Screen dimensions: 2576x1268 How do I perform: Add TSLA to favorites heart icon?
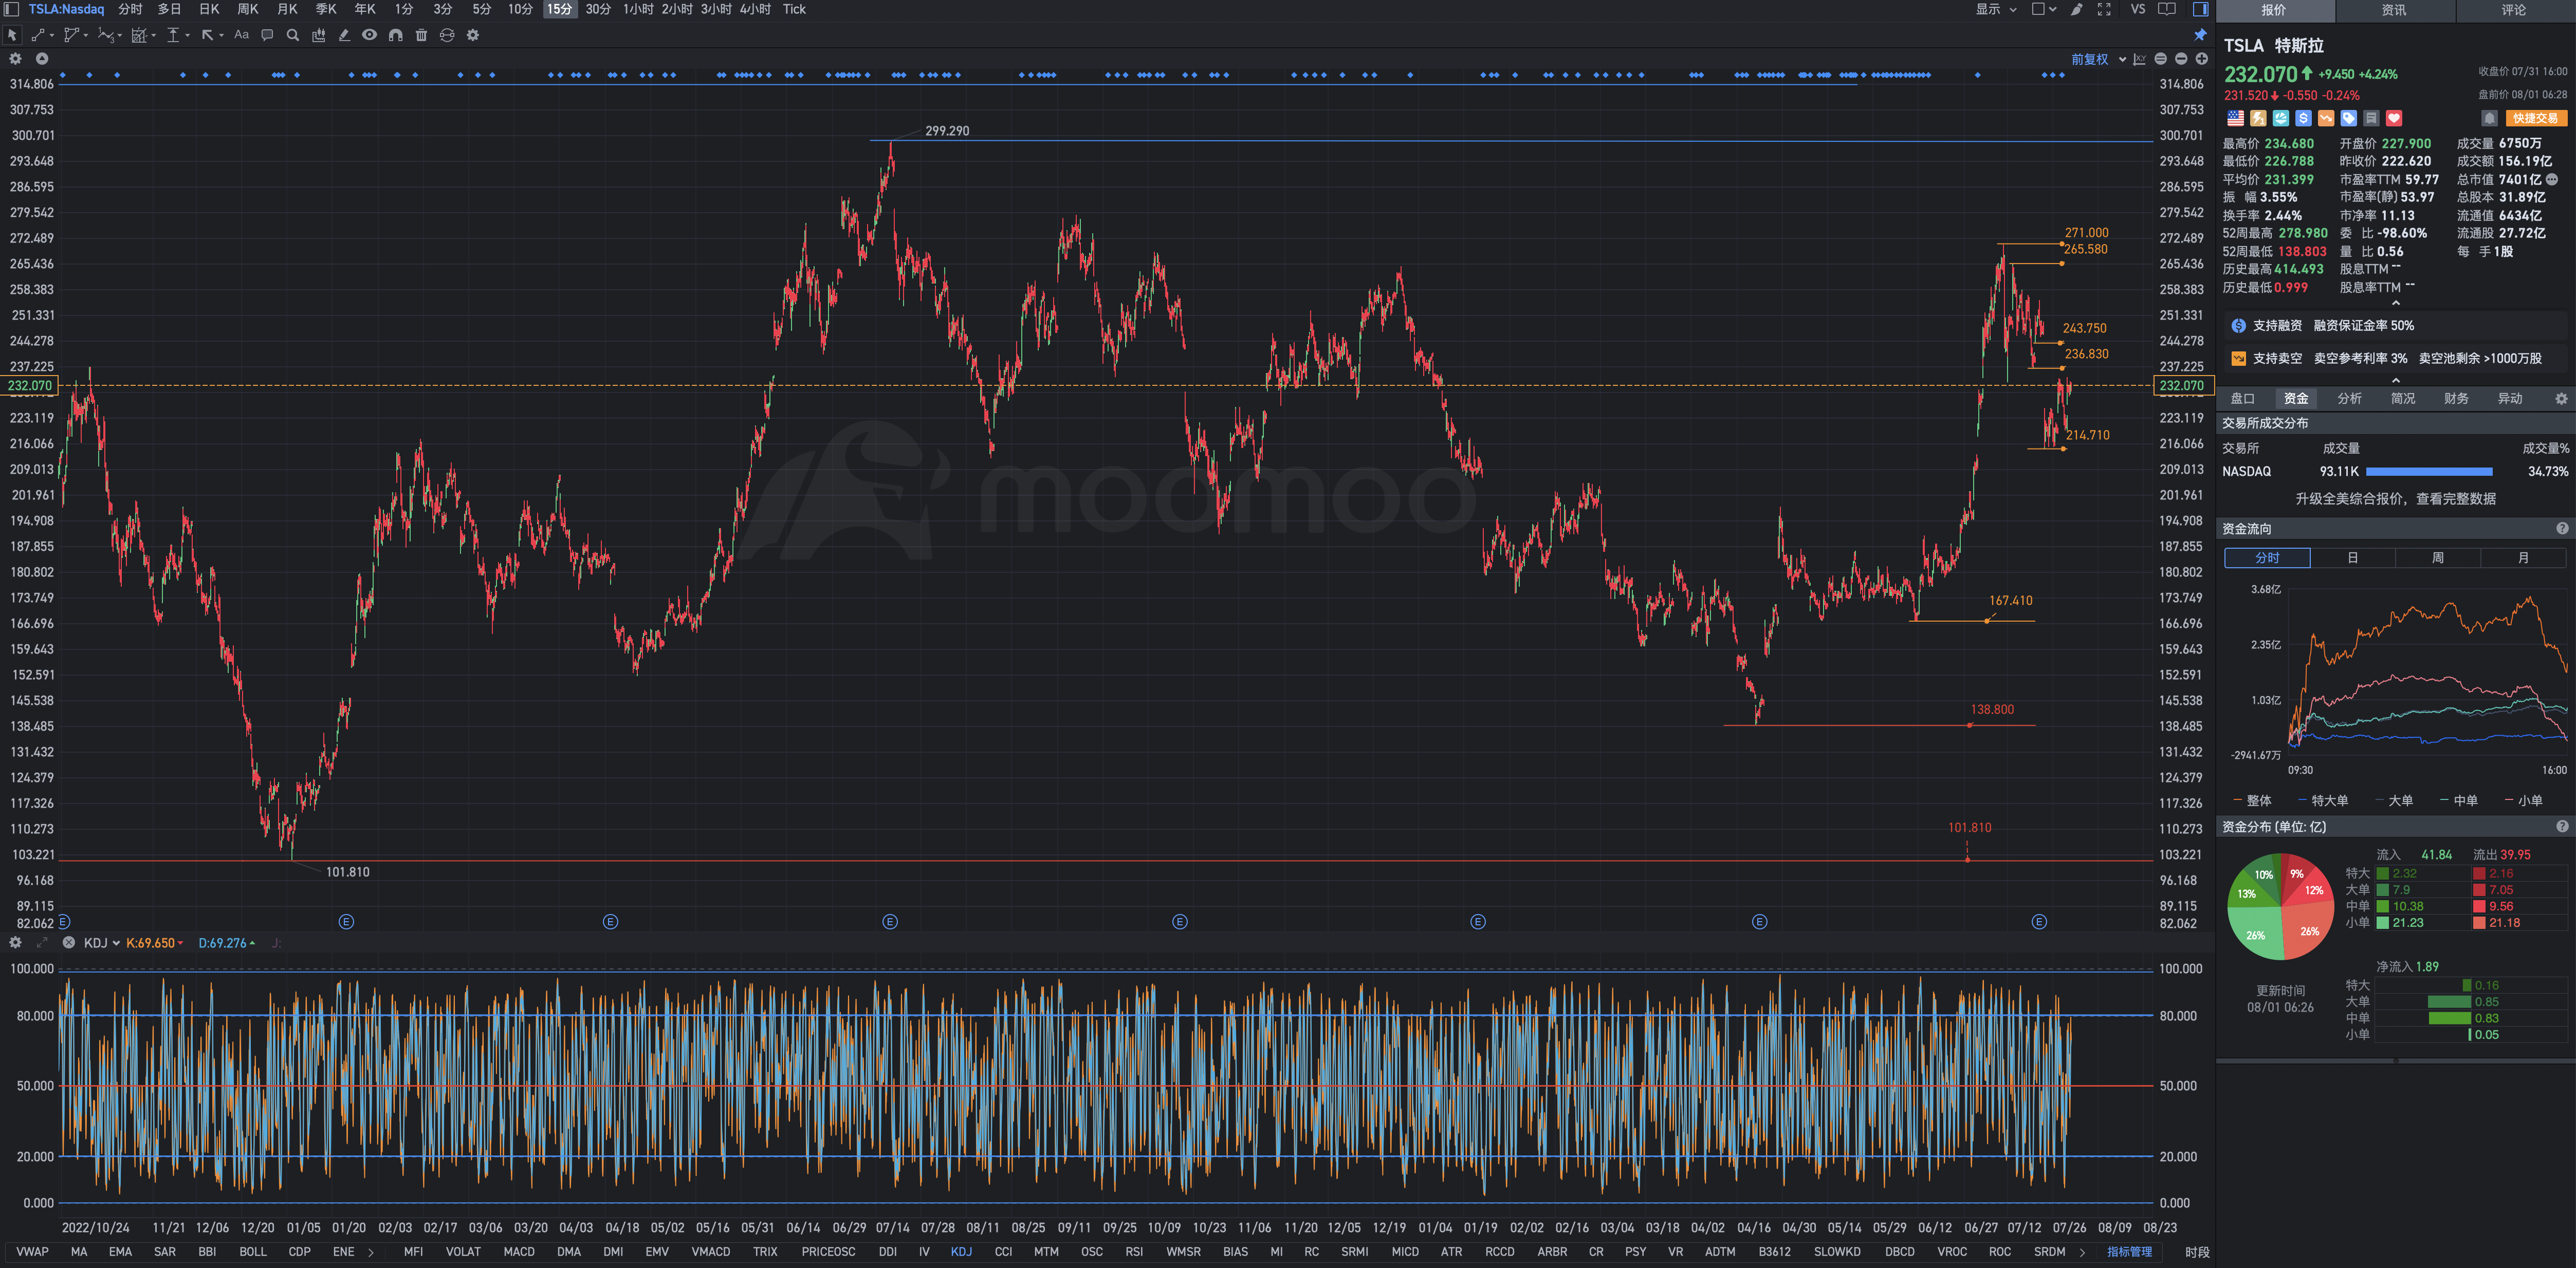pos(2394,118)
